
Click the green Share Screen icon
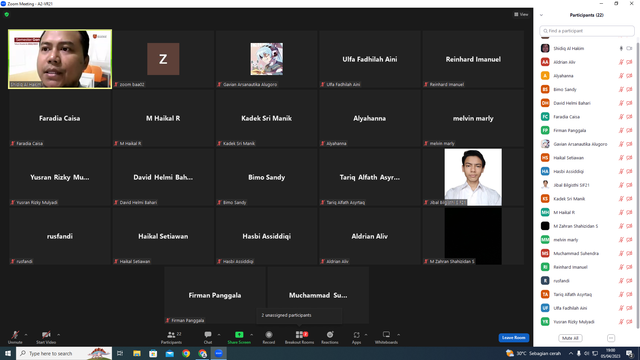coord(239,335)
